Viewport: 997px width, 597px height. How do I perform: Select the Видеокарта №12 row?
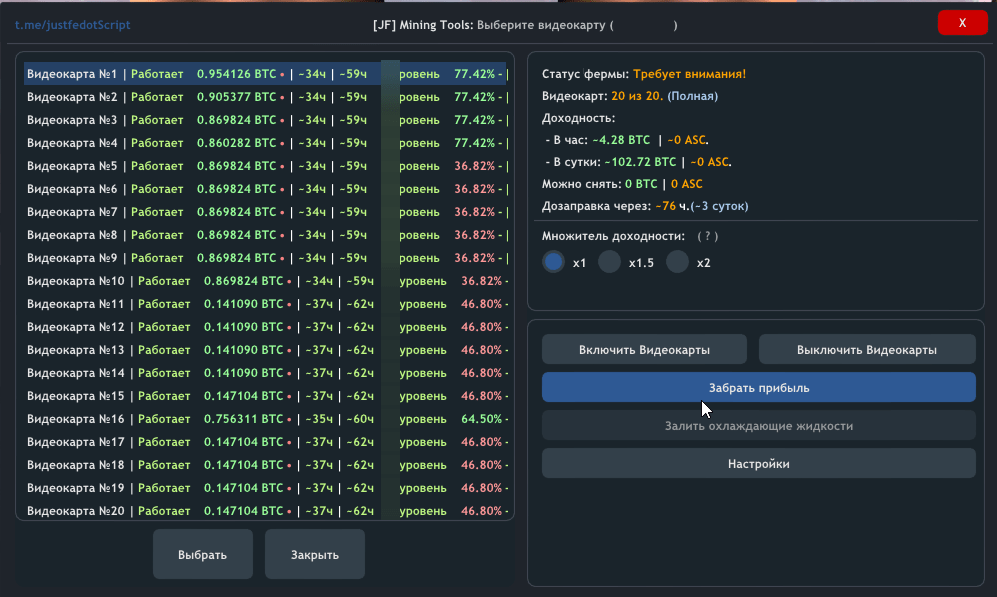coord(266,327)
